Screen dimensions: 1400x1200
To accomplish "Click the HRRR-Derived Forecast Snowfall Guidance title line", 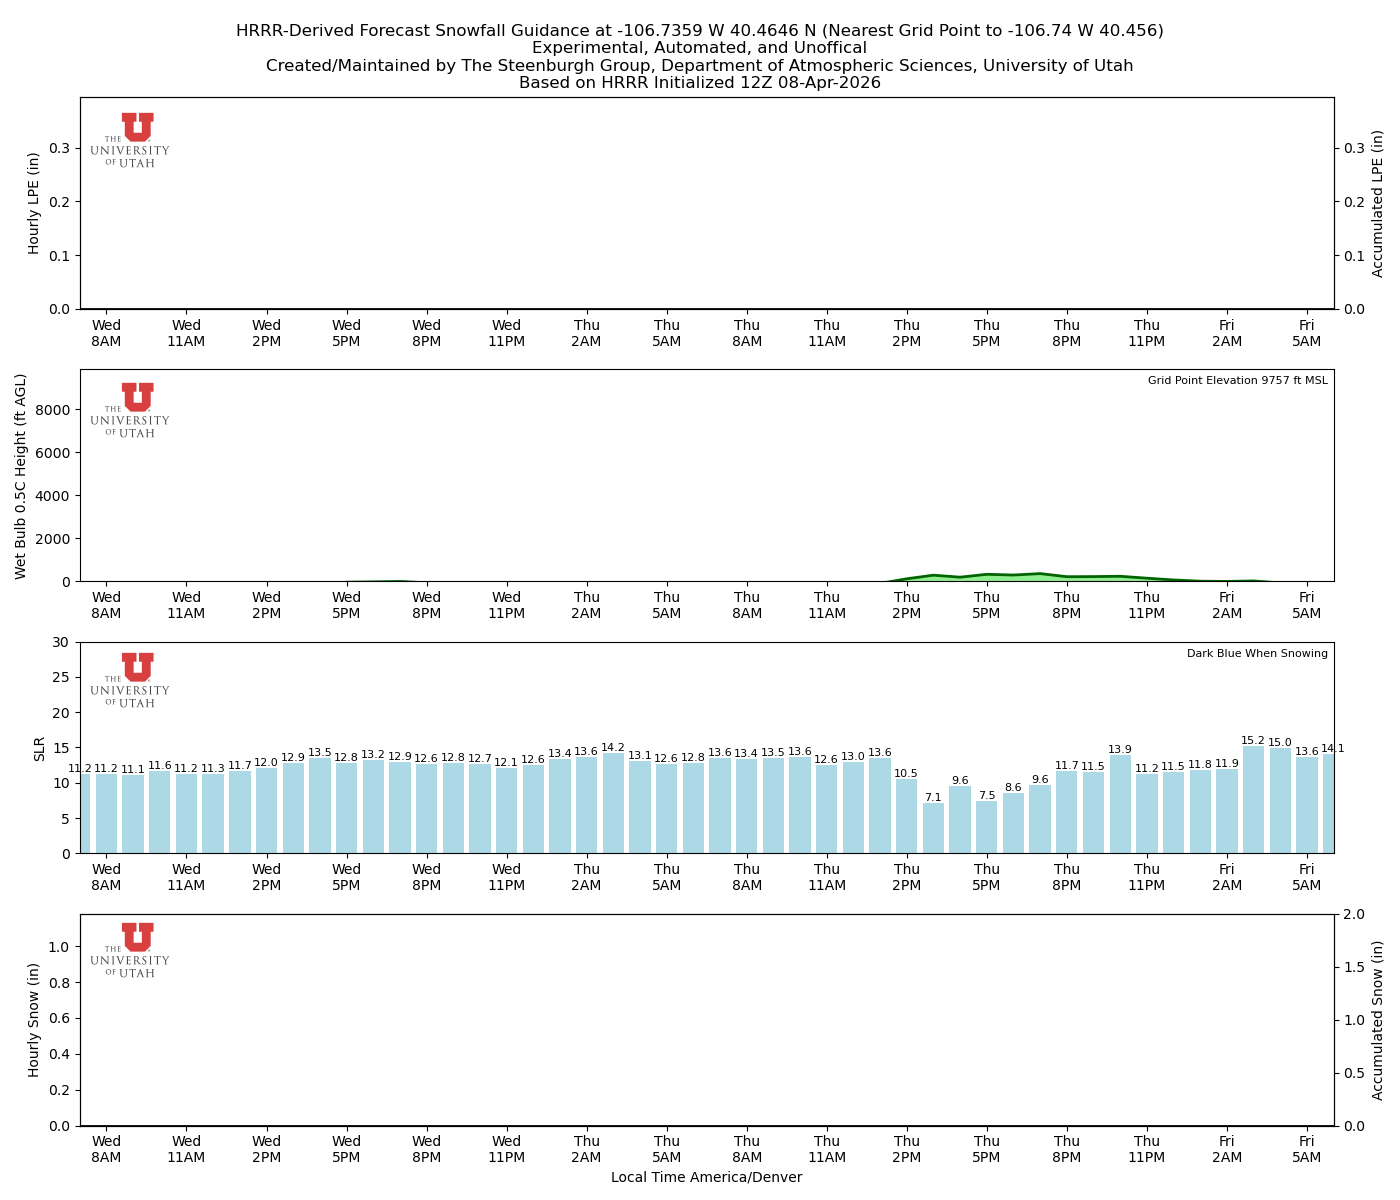I will click(699, 31).
